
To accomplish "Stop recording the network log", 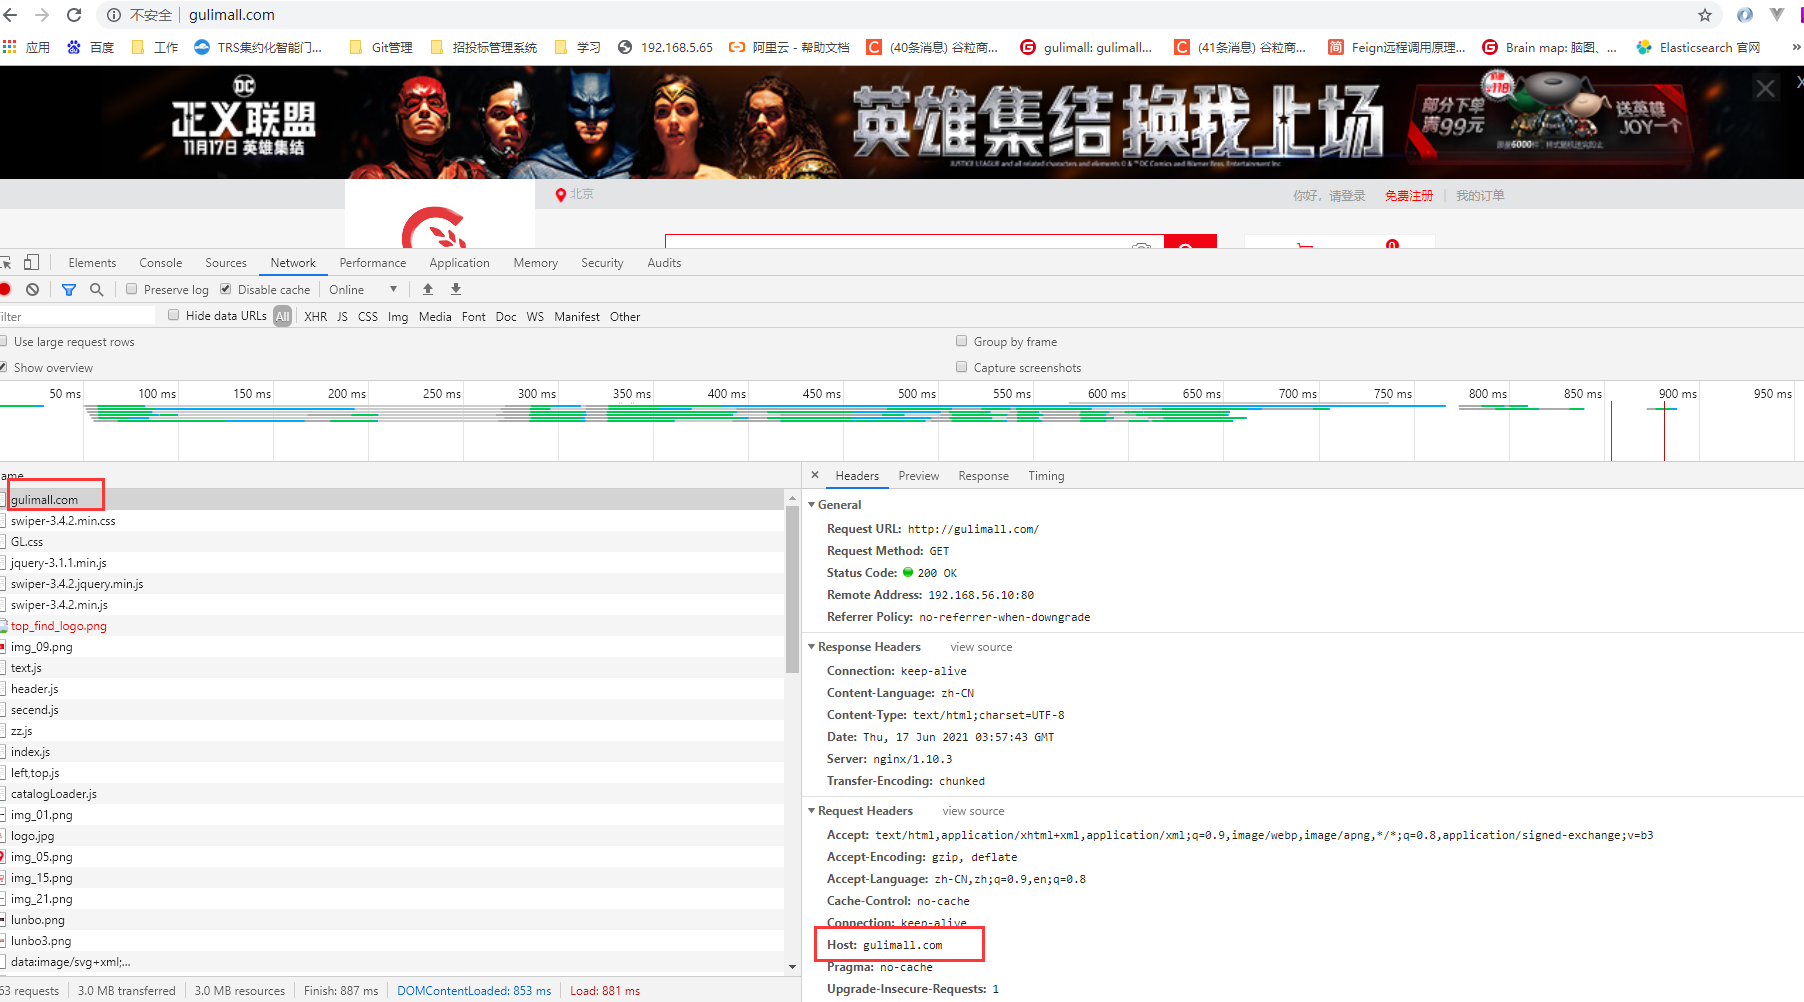I will click(8, 289).
